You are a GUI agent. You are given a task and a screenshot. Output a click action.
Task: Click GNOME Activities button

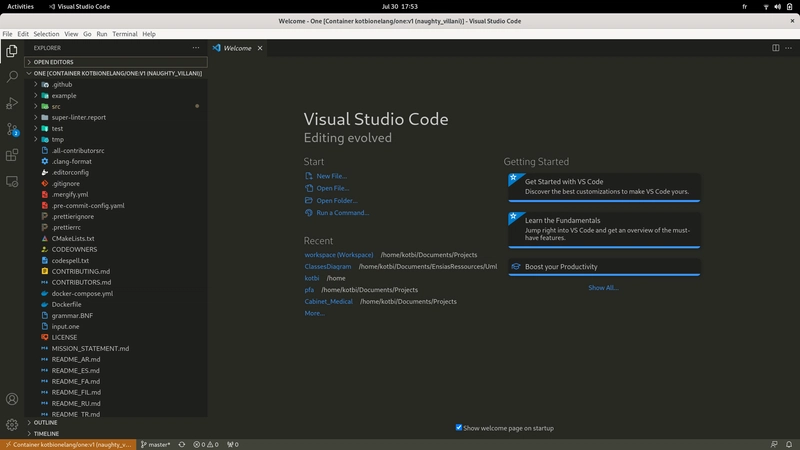click(x=21, y=6)
